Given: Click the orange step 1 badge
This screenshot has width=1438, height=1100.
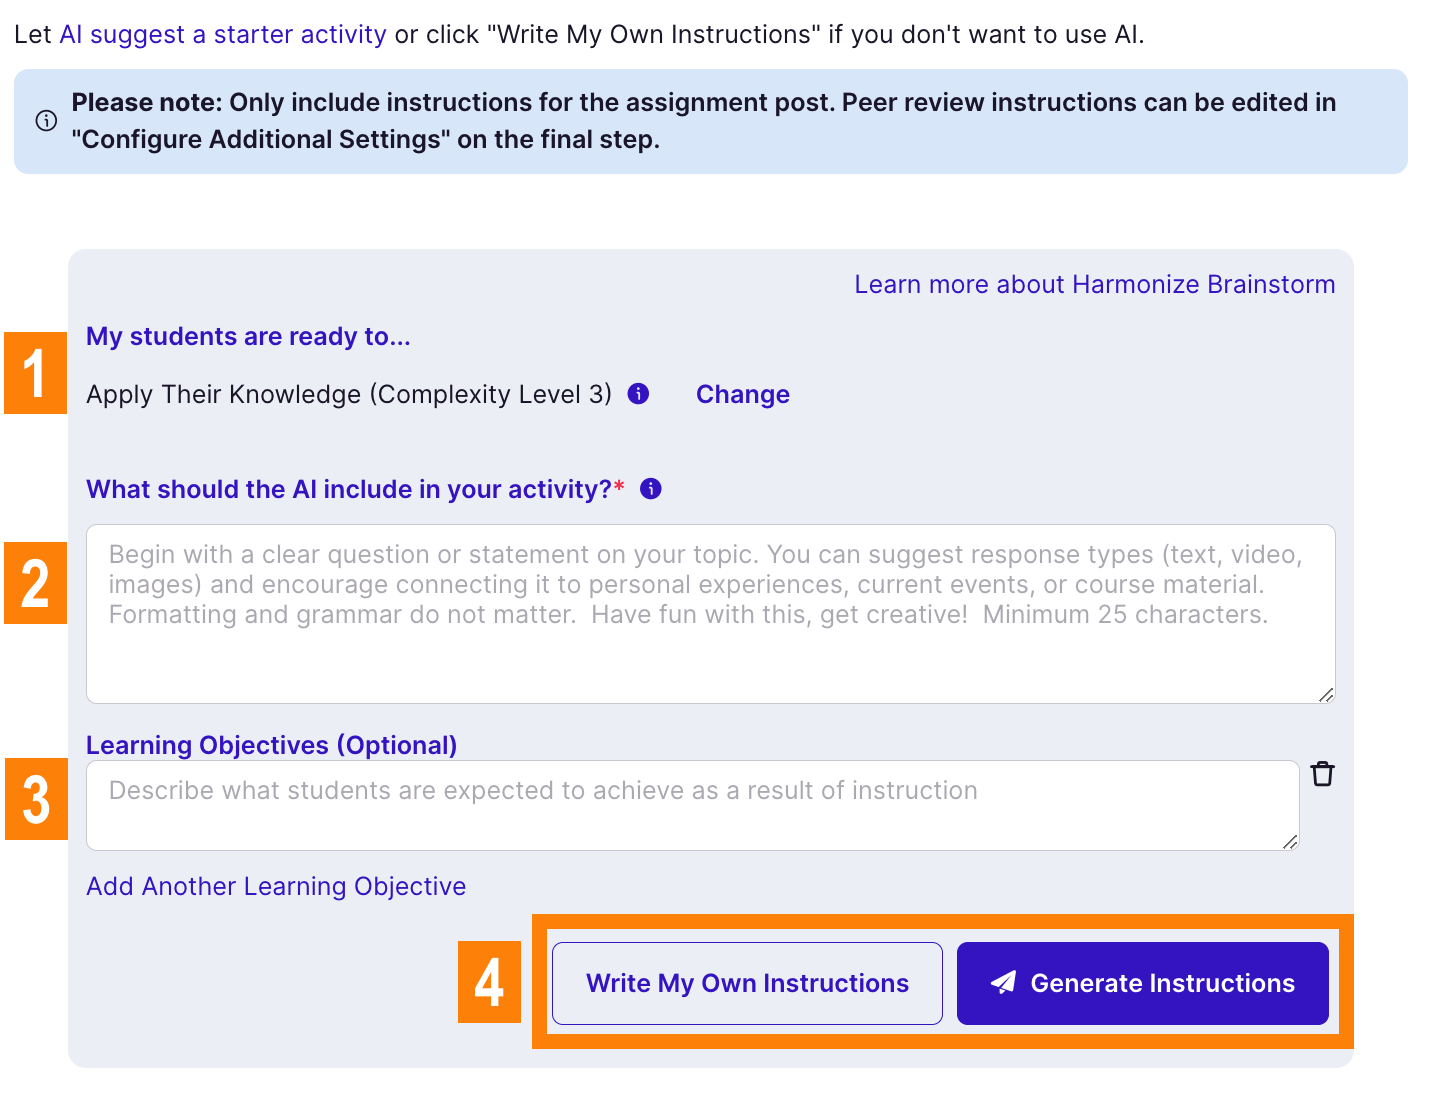Looking at the screenshot, I should tap(36, 373).
